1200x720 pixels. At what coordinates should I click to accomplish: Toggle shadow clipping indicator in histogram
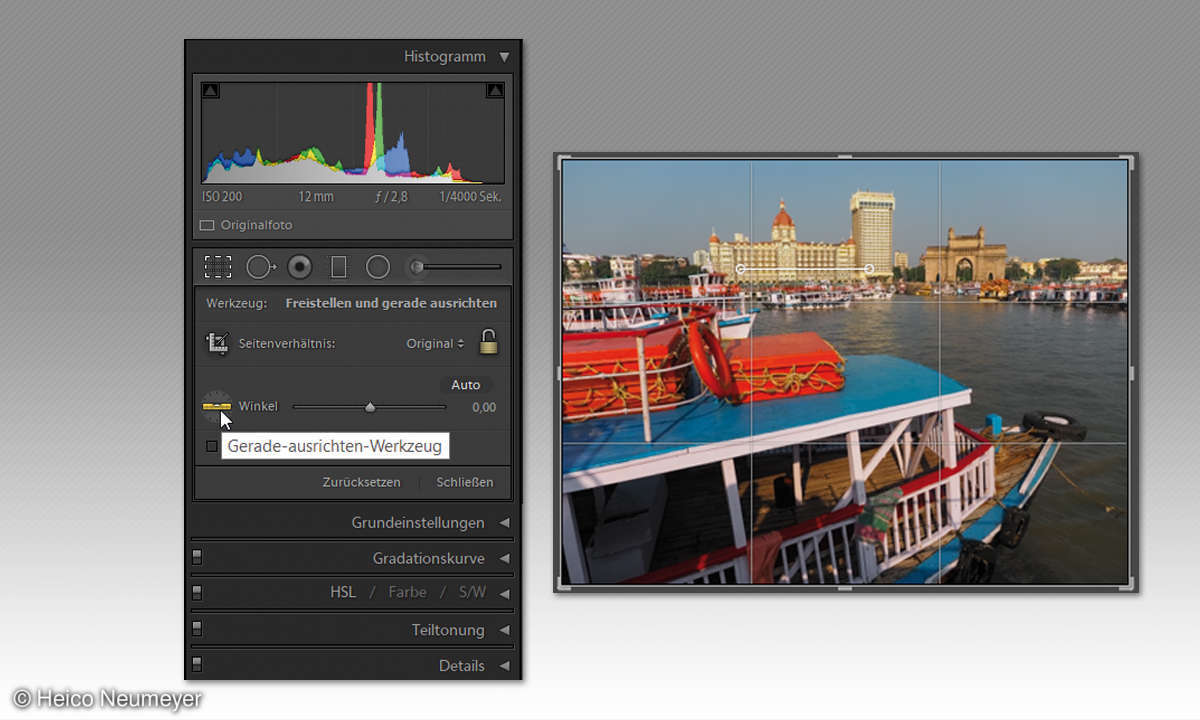[210, 91]
